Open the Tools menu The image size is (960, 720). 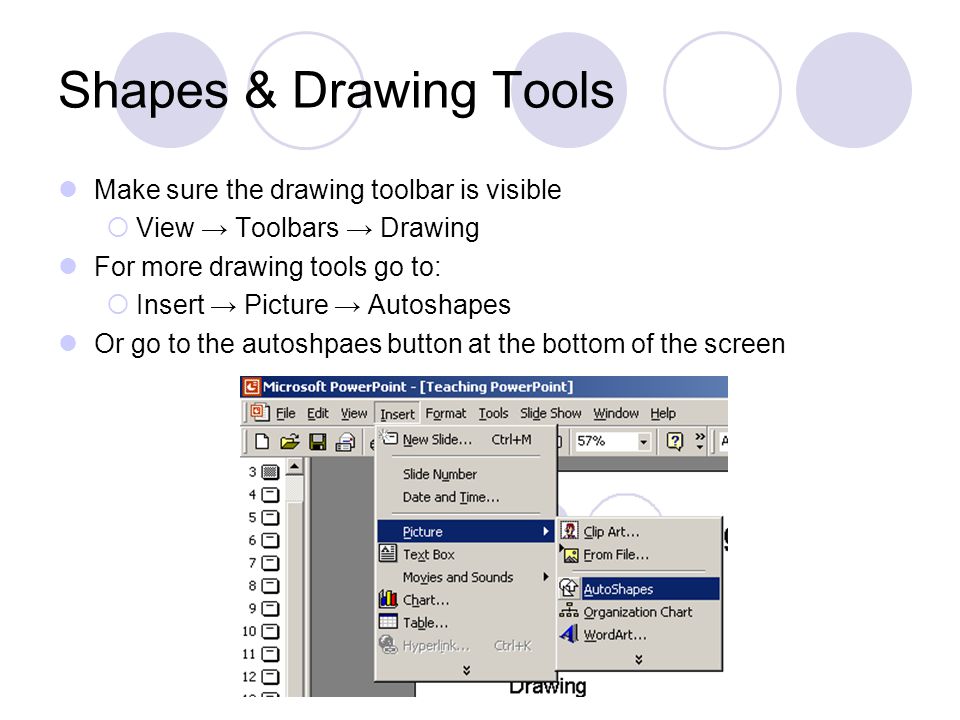(x=493, y=414)
